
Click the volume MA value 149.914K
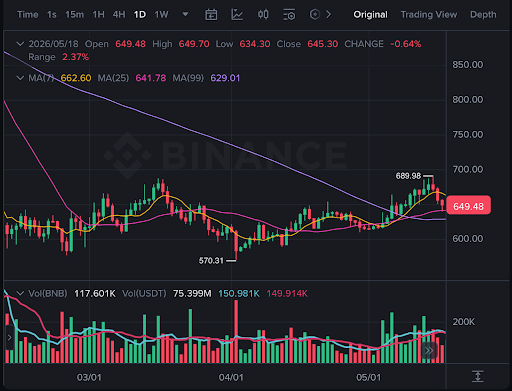point(287,293)
